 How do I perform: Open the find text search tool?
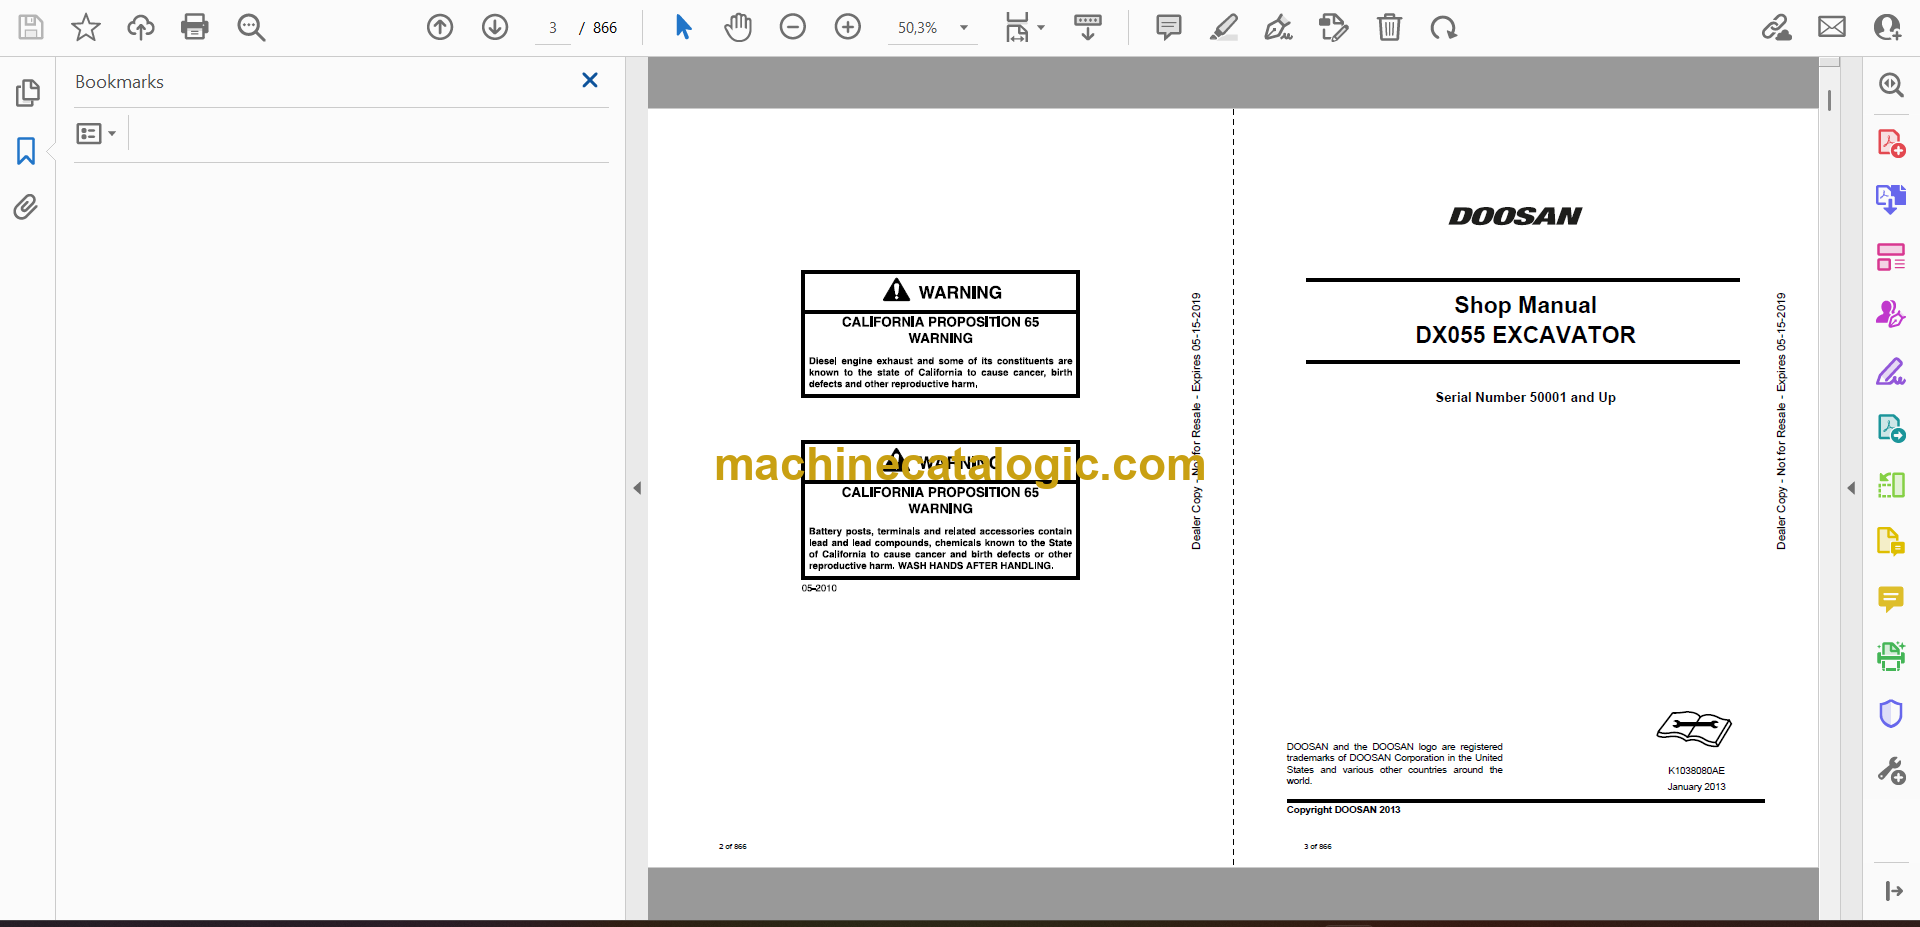[x=251, y=27]
